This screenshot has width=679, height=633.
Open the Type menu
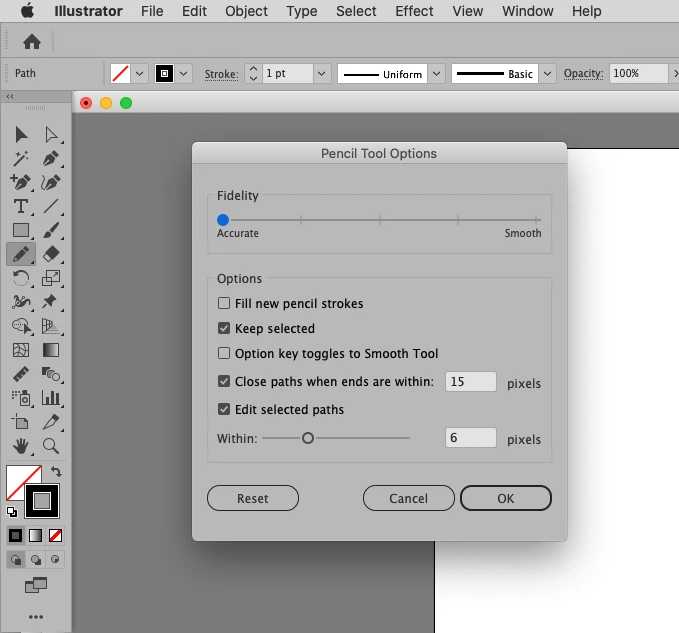[x=301, y=11]
